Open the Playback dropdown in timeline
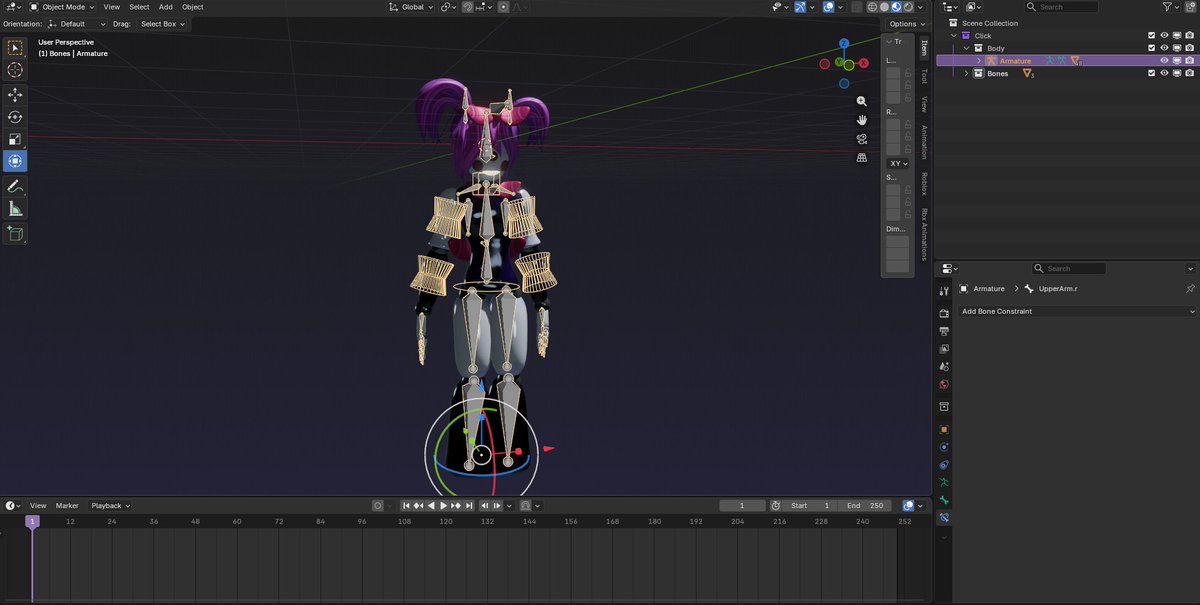The width and height of the screenshot is (1200, 605). [x=110, y=506]
